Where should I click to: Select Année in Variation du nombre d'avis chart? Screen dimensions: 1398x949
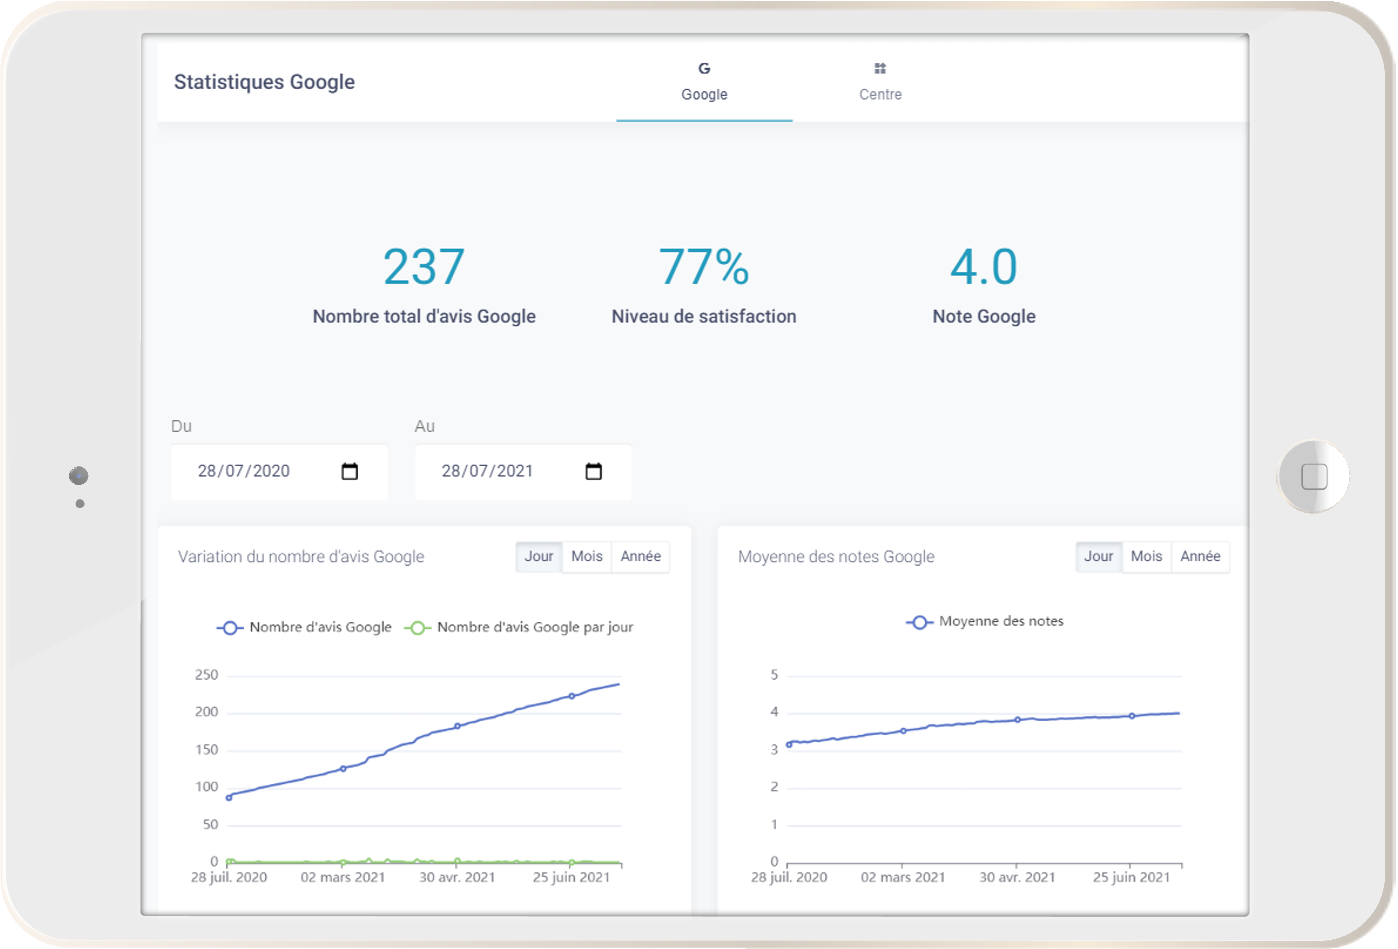tap(641, 557)
